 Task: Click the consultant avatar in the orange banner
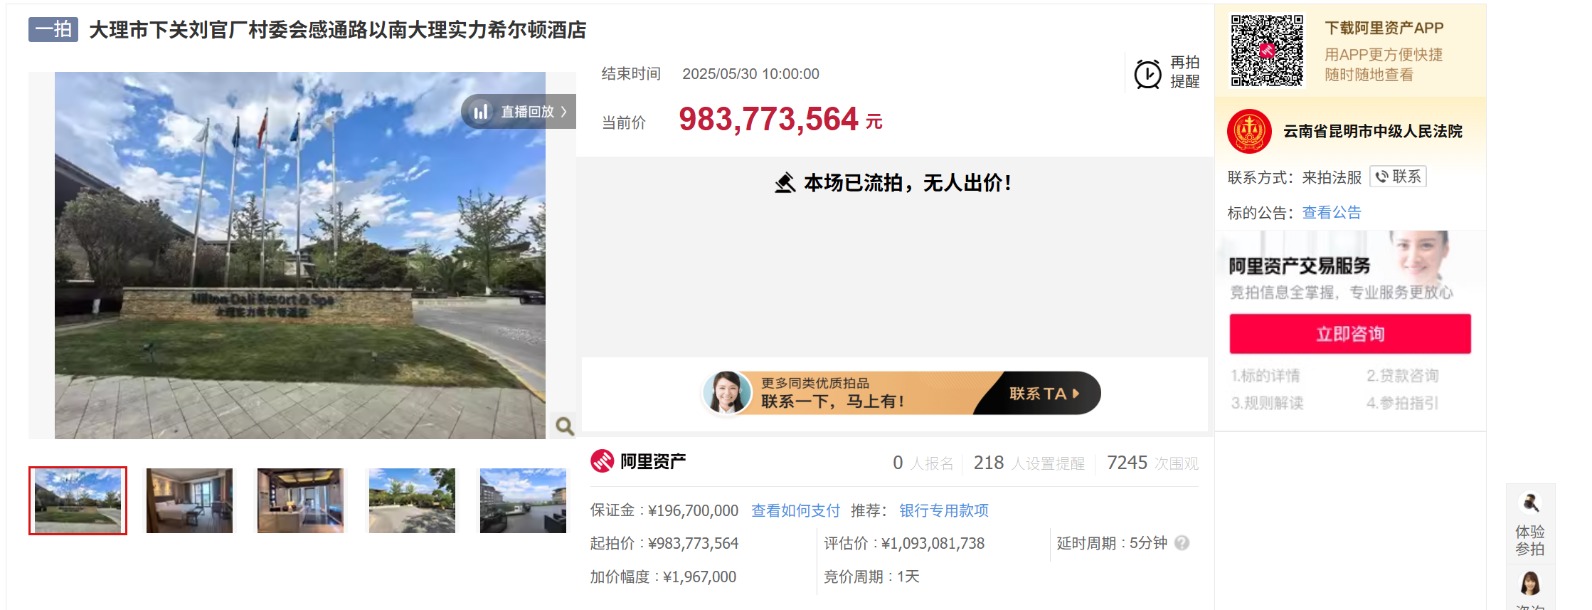(727, 393)
